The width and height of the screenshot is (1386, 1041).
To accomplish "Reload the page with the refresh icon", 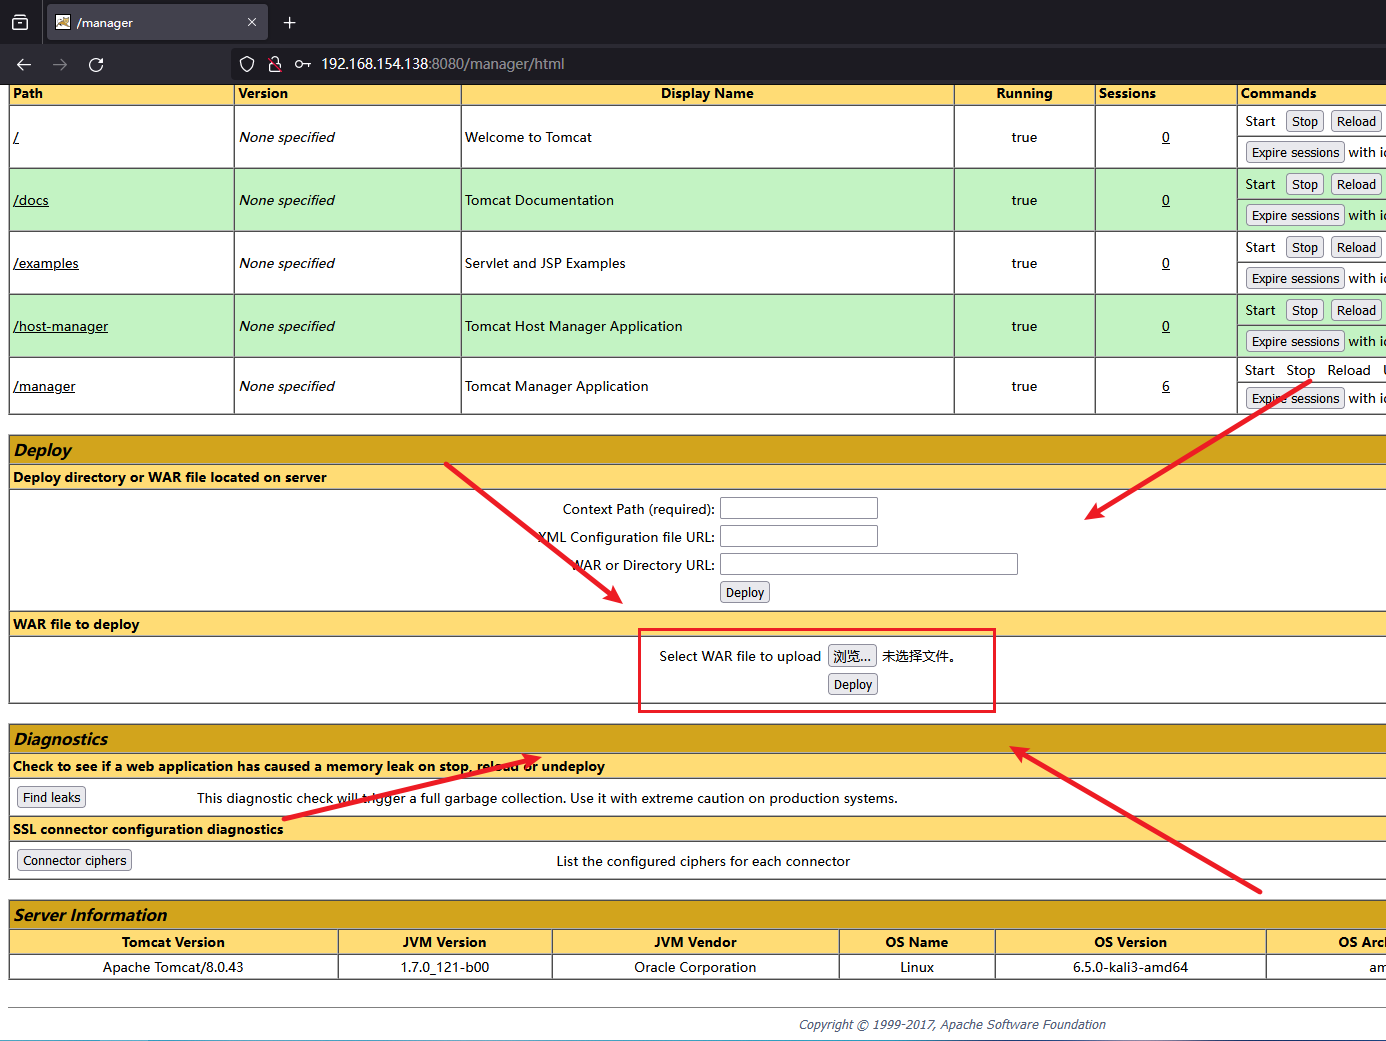I will click(x=96, y=64).
